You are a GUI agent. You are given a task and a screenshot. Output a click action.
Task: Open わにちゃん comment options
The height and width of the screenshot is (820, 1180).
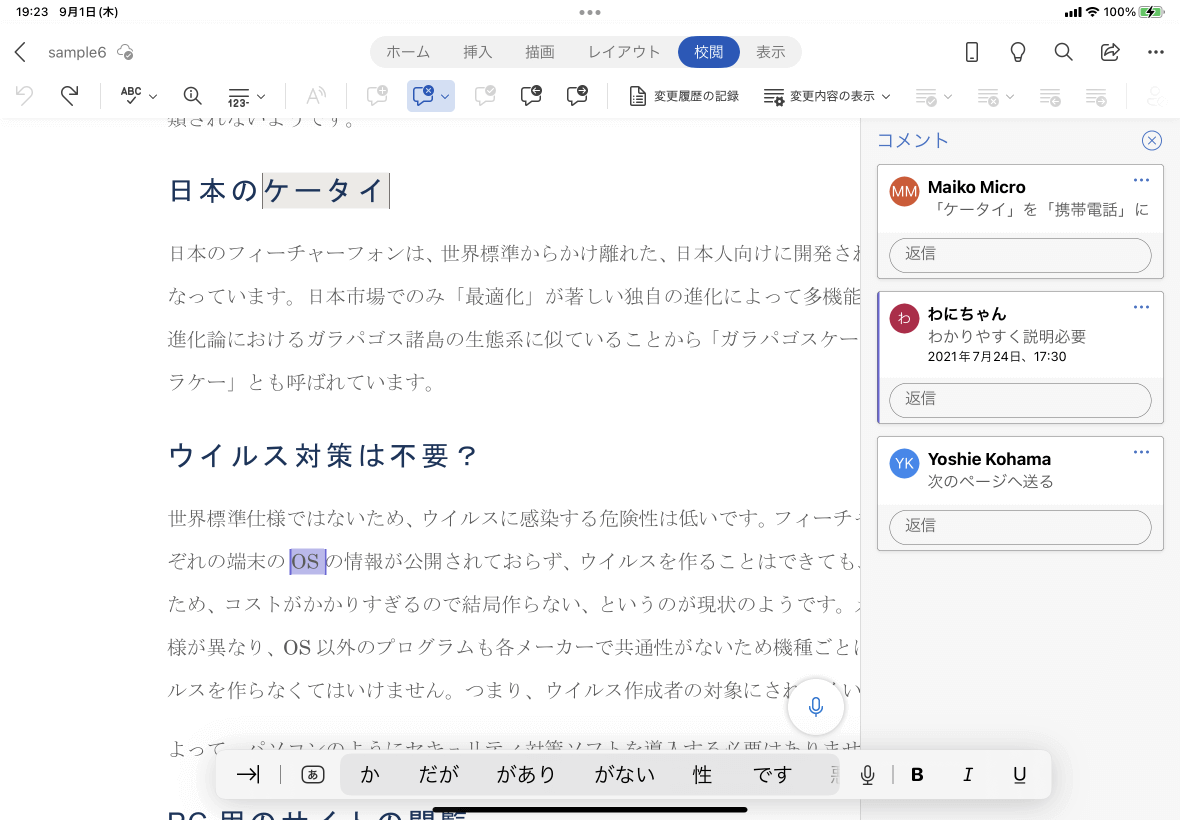pyautogui.click(x=1141, y=307)
